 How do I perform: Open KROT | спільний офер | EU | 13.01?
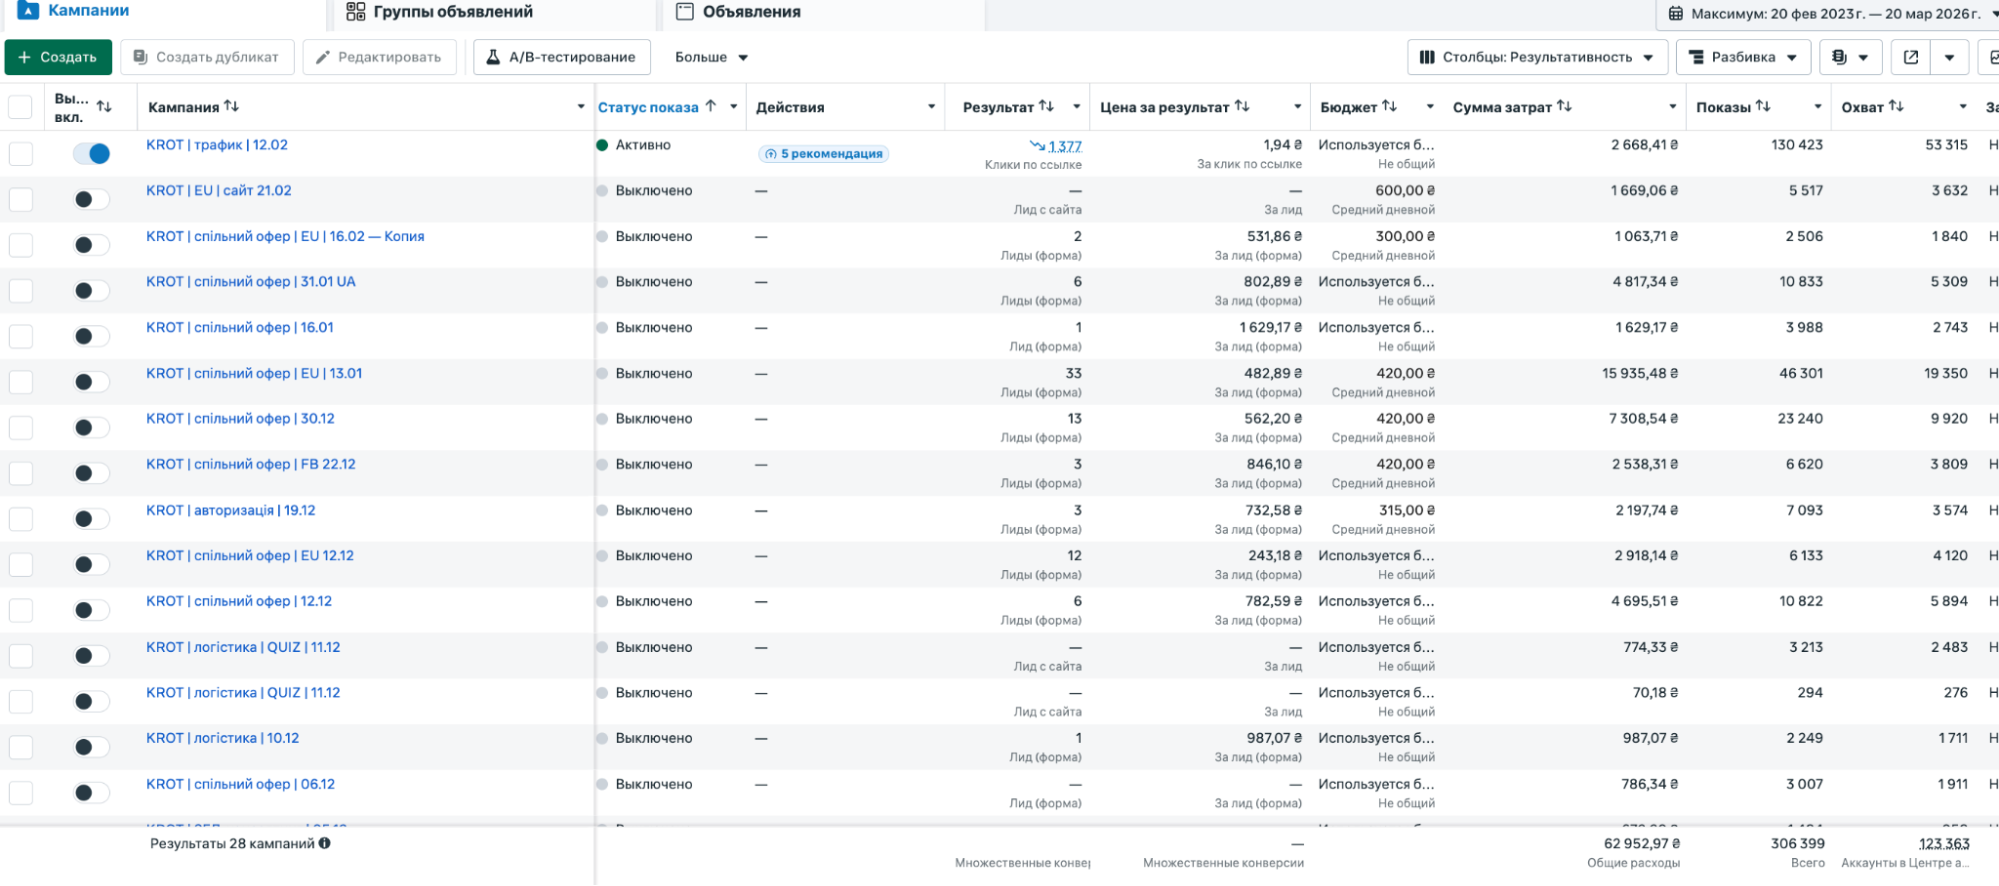[254, 373]
